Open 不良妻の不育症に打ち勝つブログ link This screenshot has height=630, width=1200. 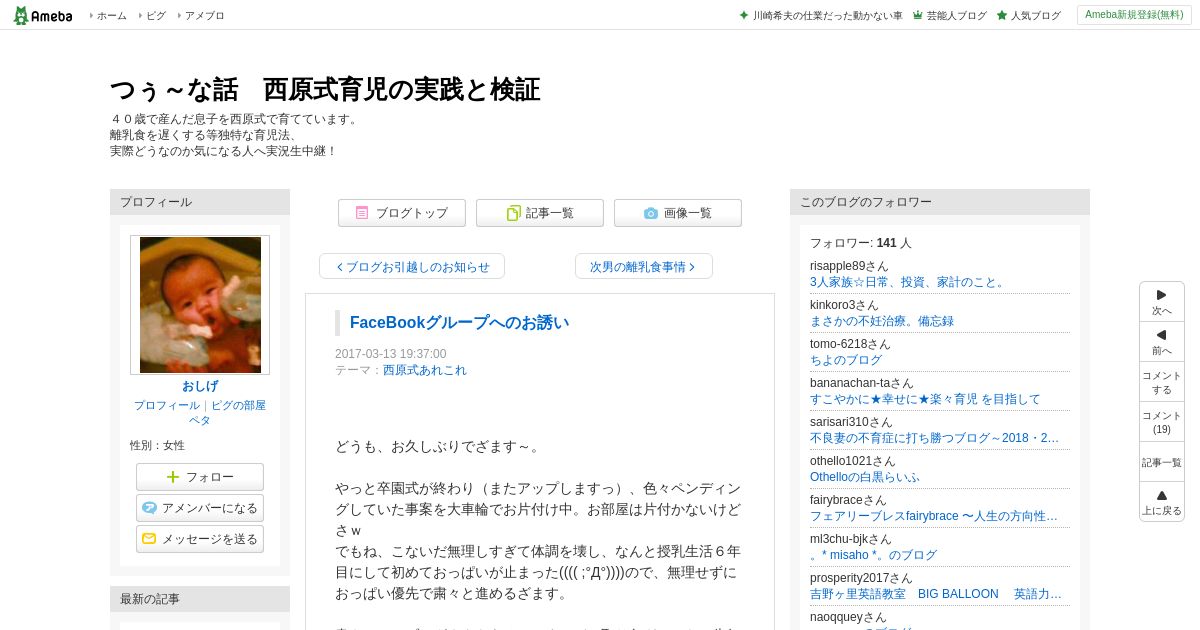coord(934,438)
